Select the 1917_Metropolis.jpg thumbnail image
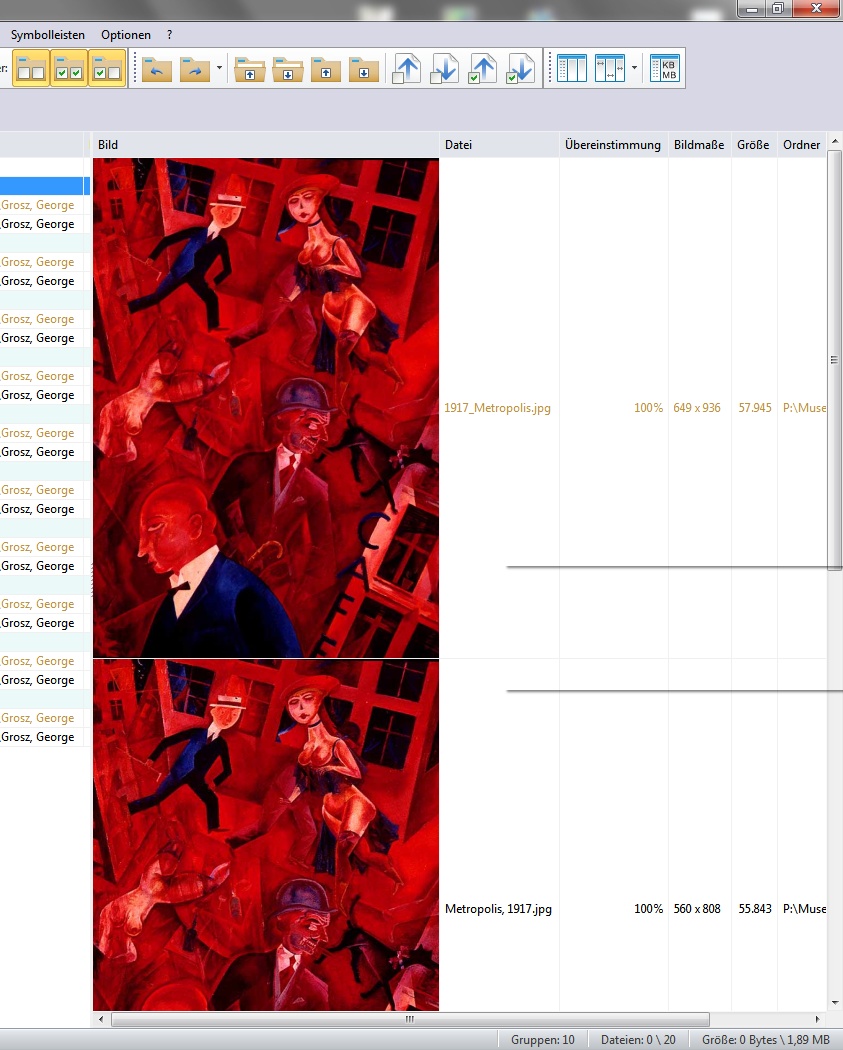Image resolution: width=843 pixels, height=1050 pixels. [x=266, y=408]
